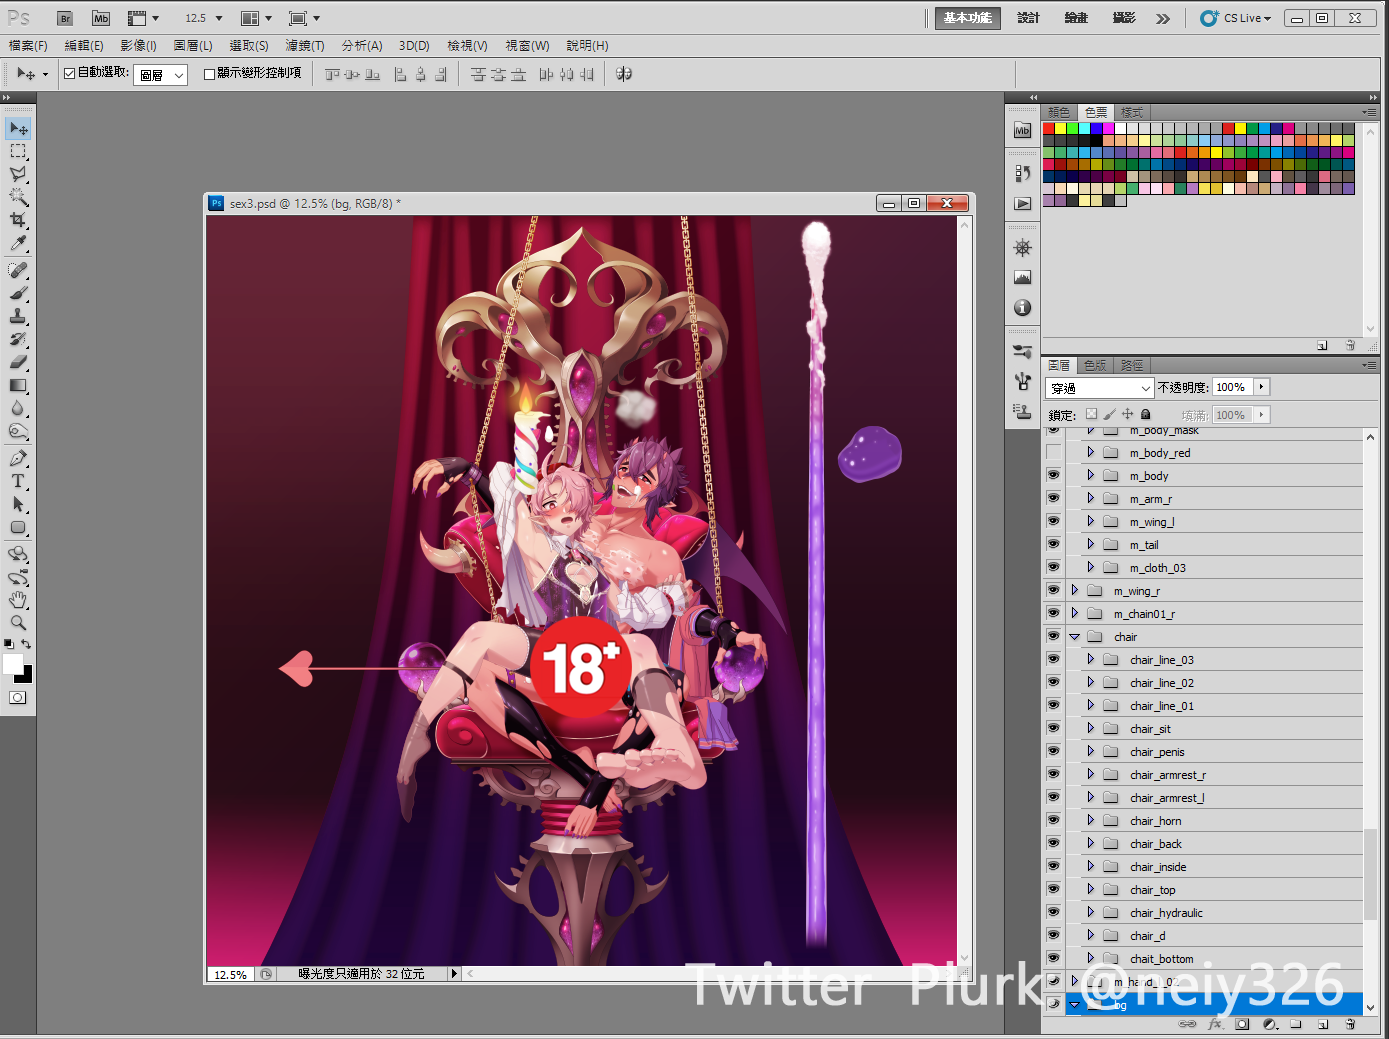This screenshot has height=1039, width=1389.
Task: Click the 設計 workspace button
Action: click(x=1028, y=18)
